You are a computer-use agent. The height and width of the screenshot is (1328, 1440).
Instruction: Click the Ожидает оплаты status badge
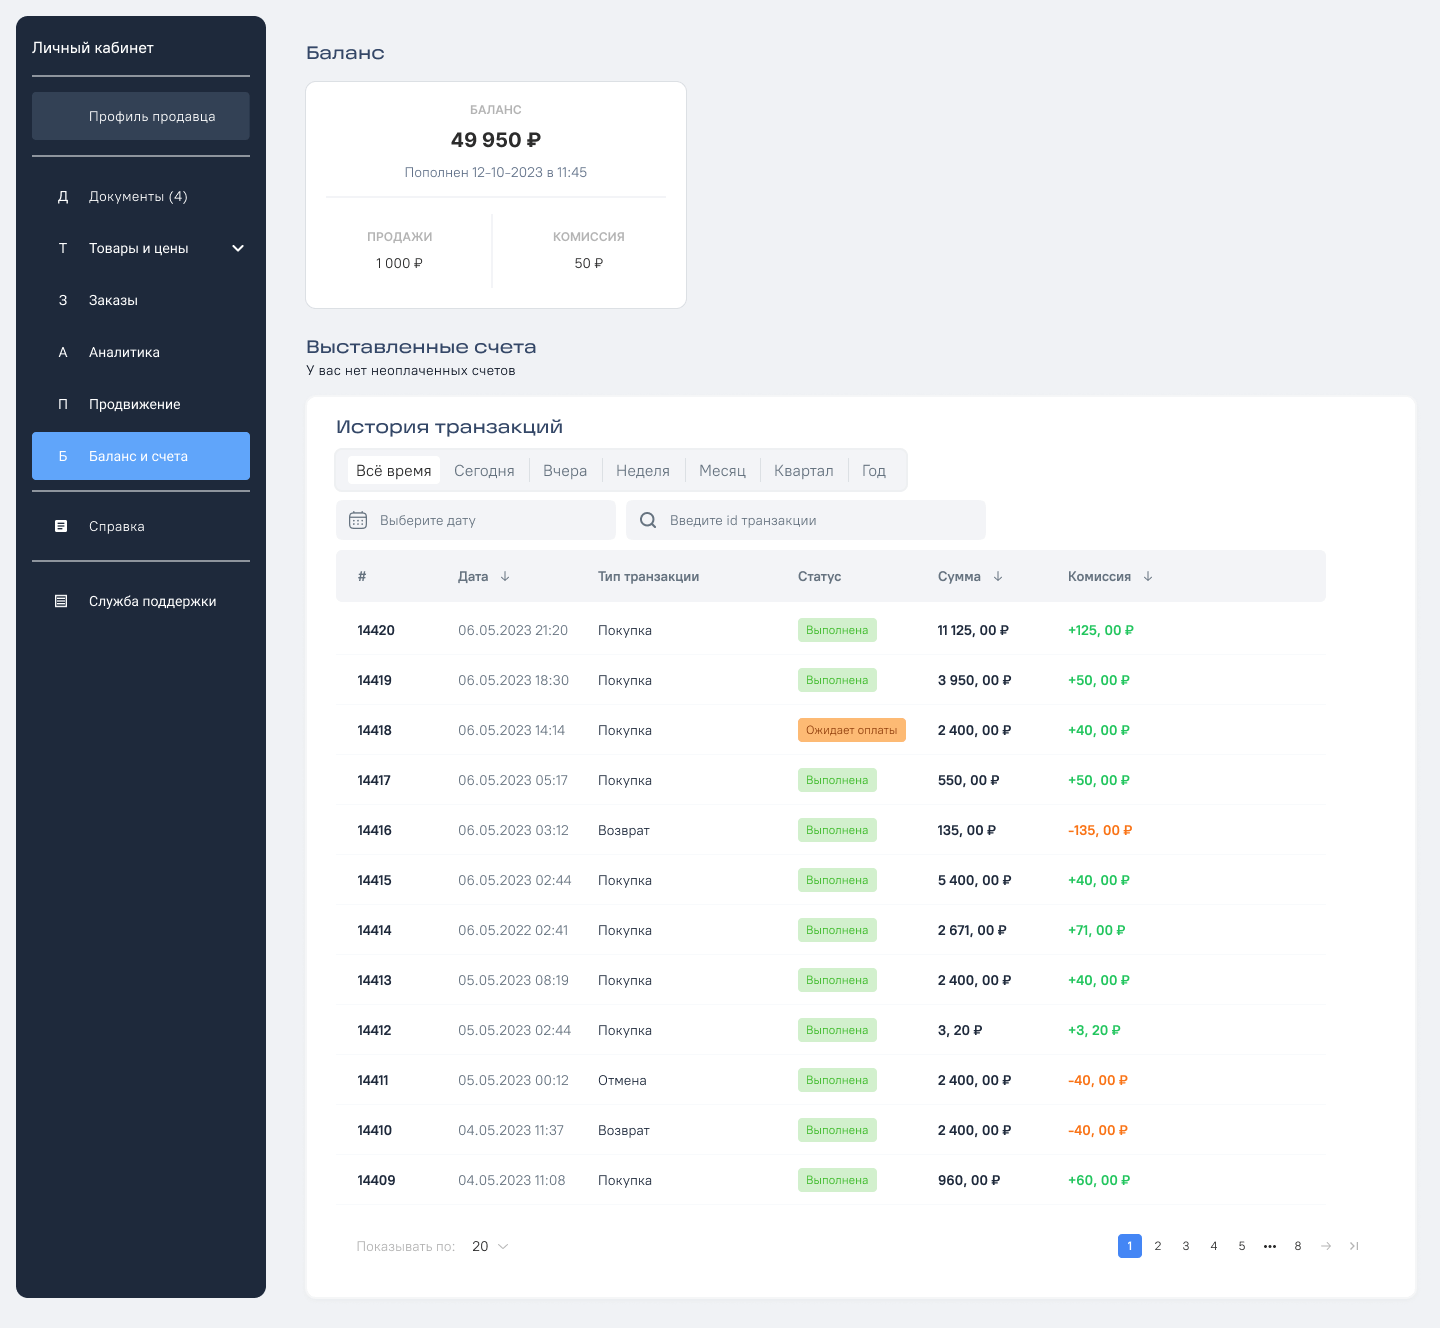click(x=851, y=730)
